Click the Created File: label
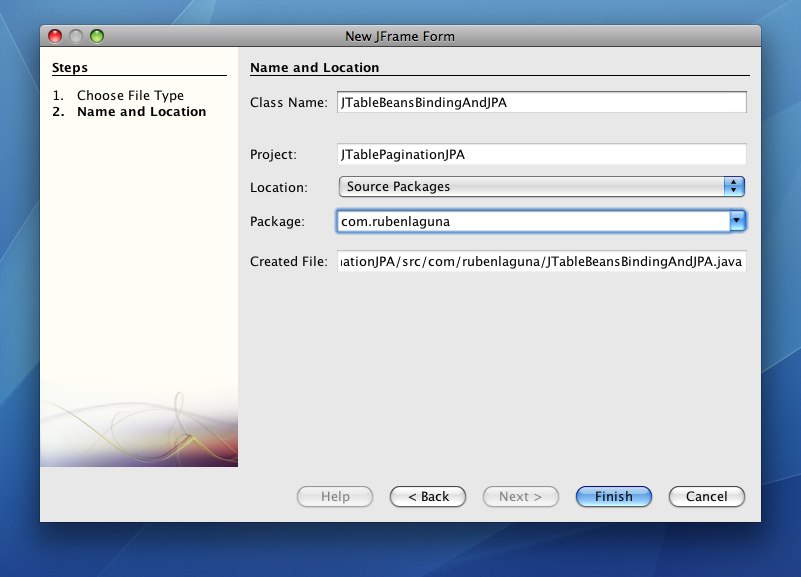This screenshot has width=801, height=577. click(289, 261)
